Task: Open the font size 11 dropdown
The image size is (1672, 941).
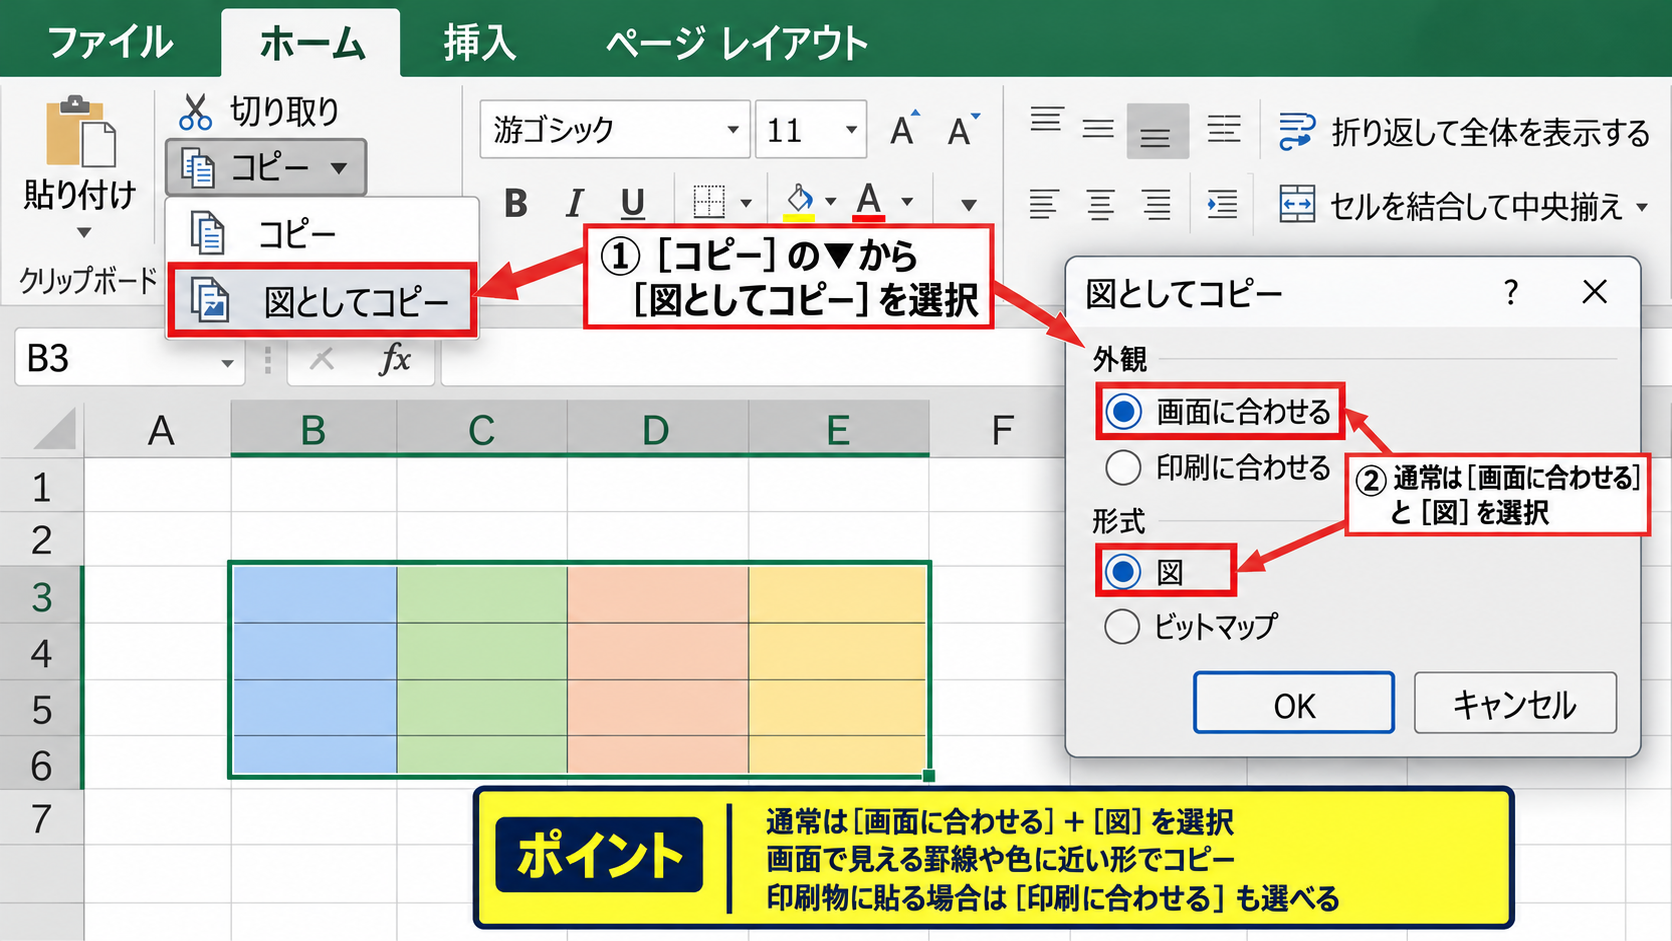Action: 851,130
